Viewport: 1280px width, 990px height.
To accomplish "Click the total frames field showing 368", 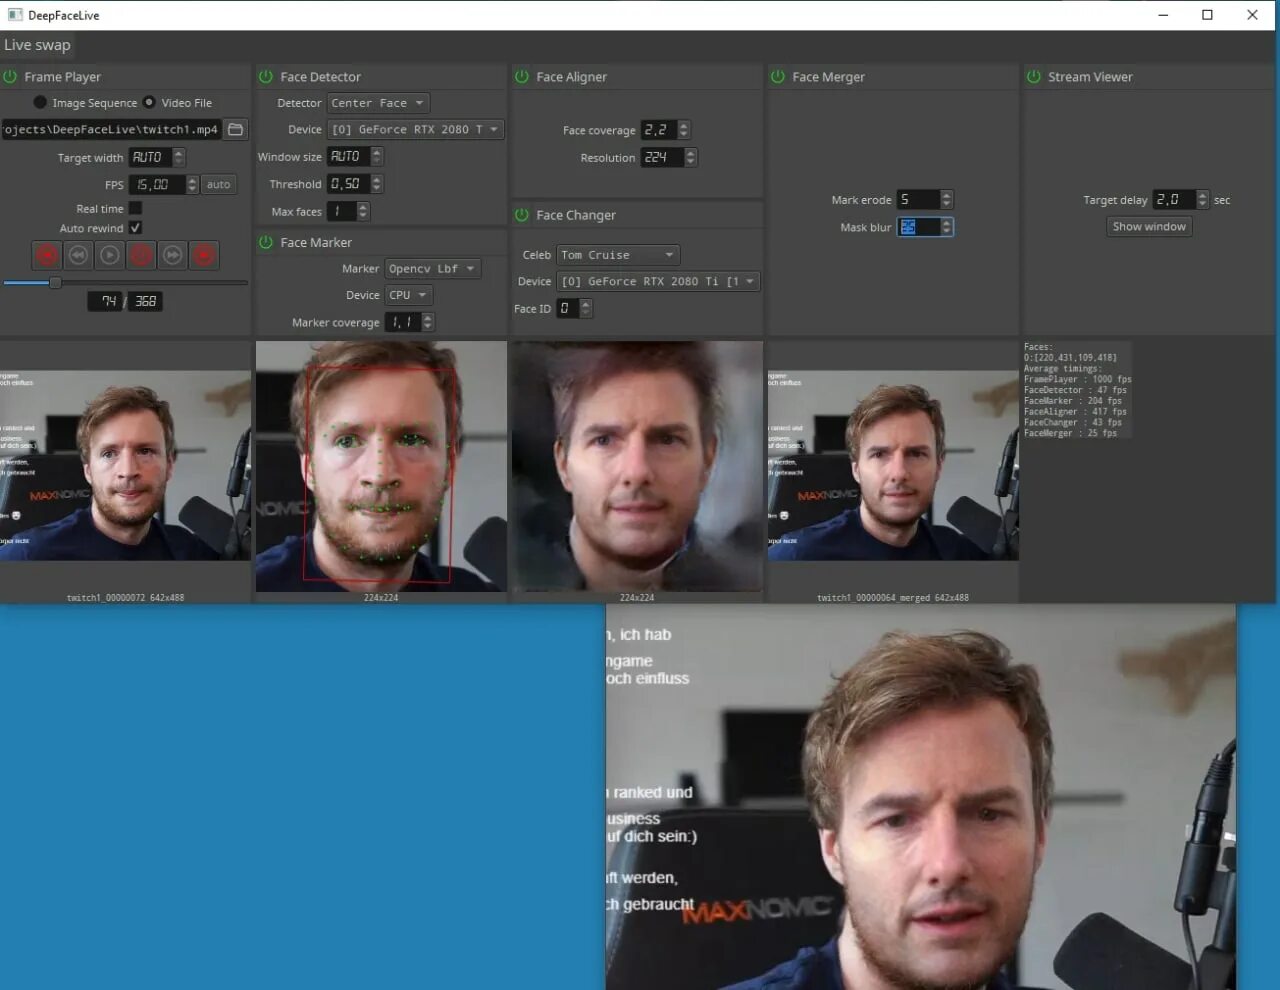I will click(146, 301).
